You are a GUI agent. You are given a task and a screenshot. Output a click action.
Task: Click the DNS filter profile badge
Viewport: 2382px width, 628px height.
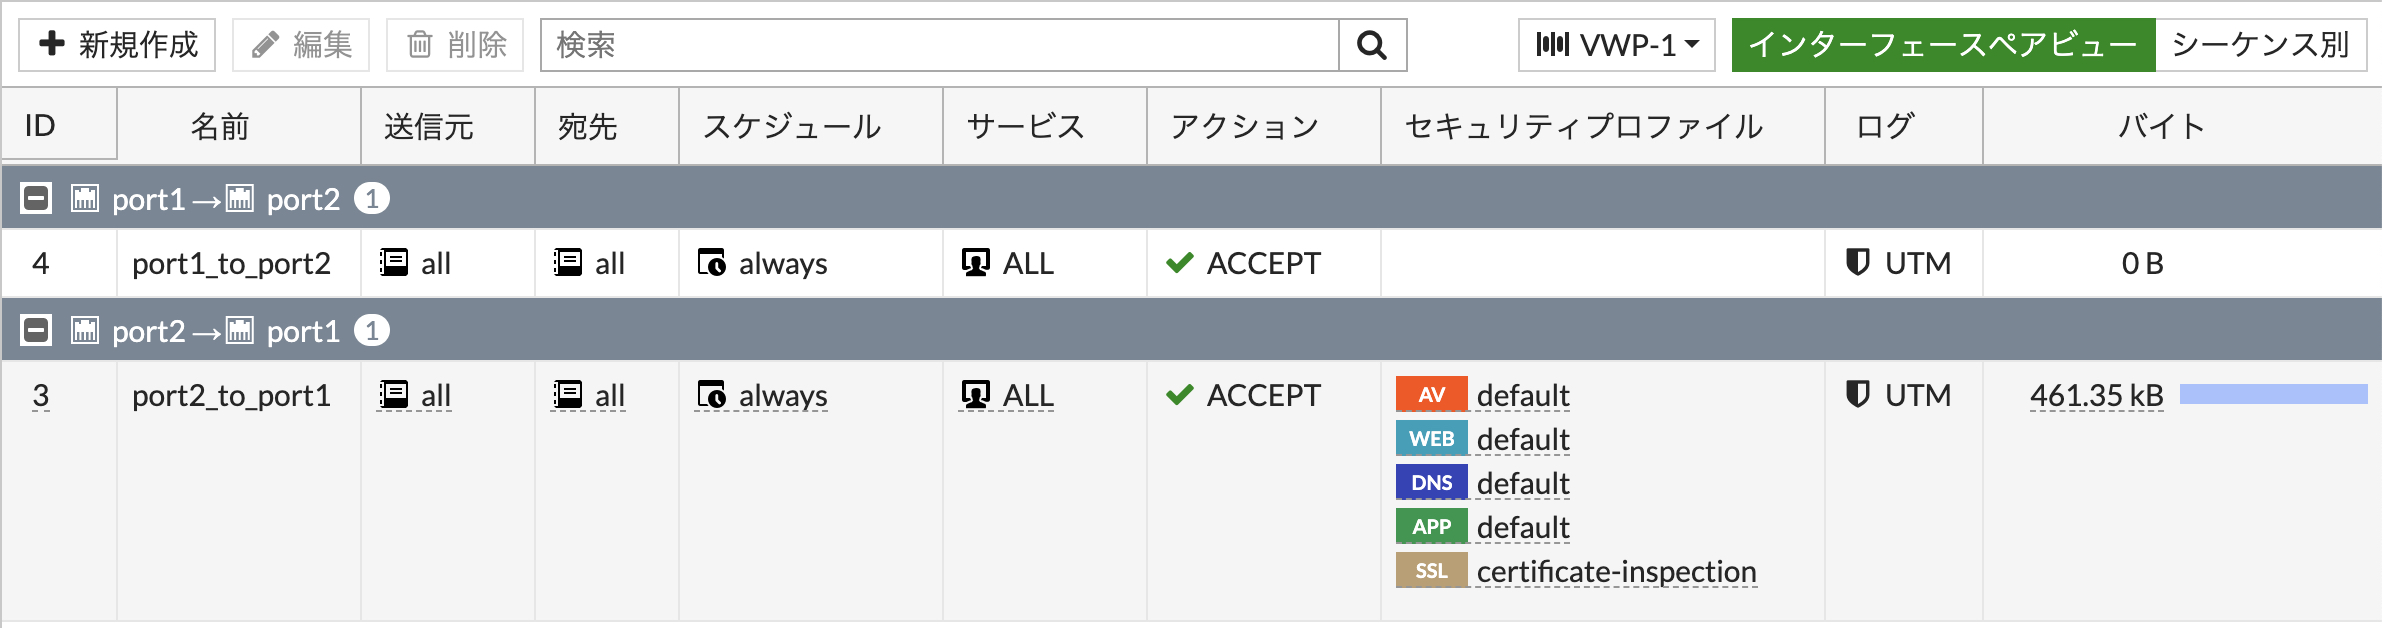[1431, 482]
